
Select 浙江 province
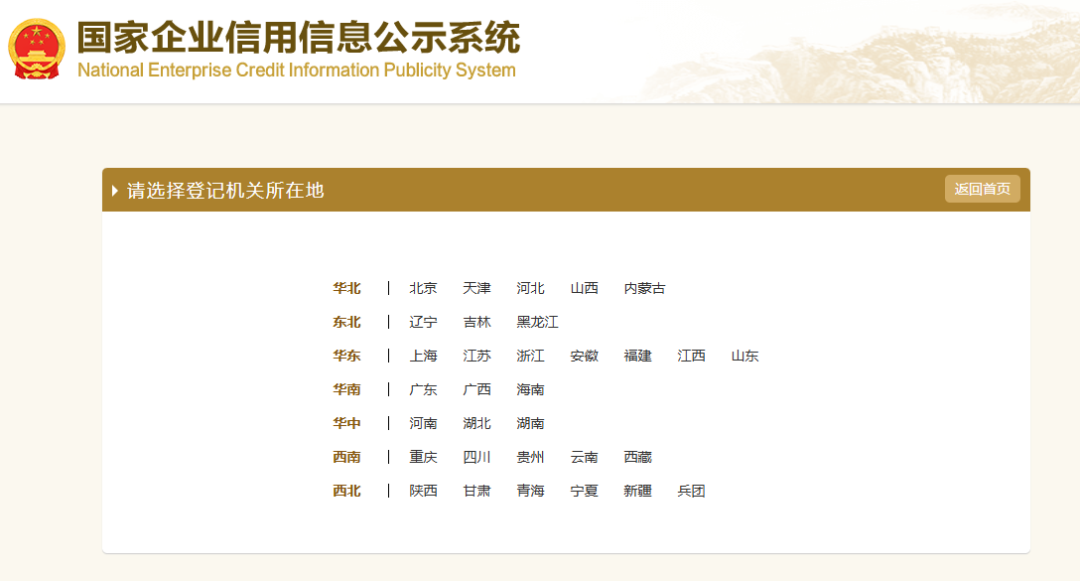[x=530, y=356]
